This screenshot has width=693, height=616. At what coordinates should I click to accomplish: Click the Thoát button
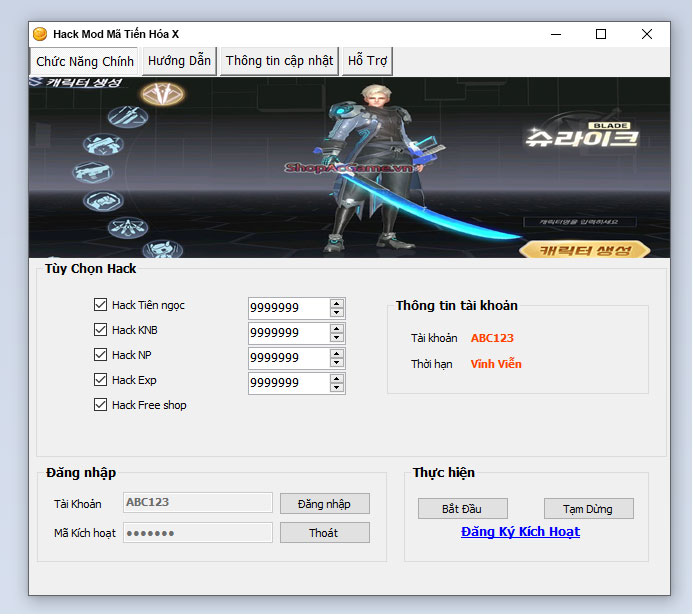coord(325,533)
